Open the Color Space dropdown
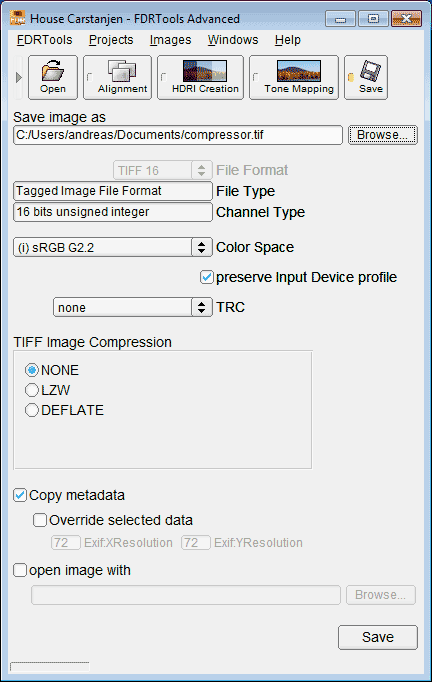This screenshot has height=682, width=432. 113,247
